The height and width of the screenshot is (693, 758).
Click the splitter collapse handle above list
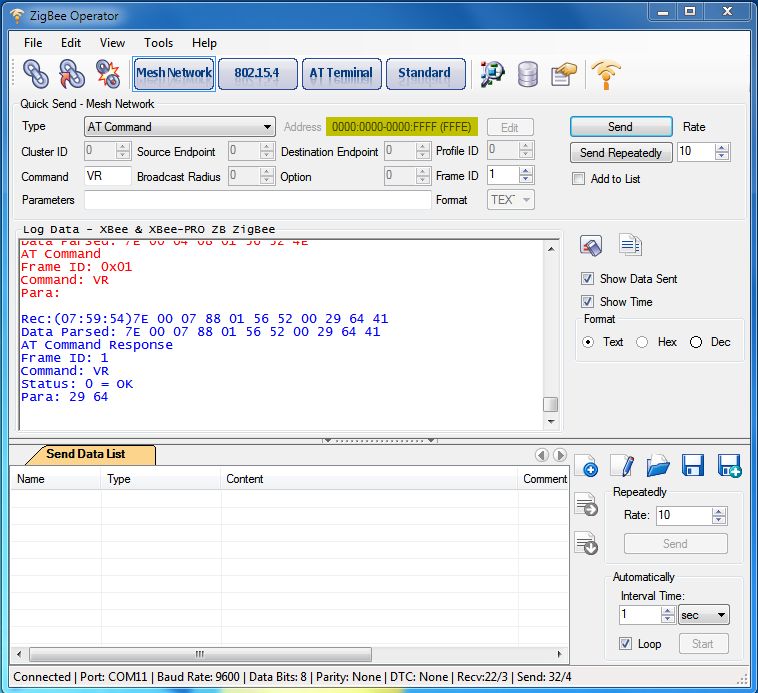[379, 441]
